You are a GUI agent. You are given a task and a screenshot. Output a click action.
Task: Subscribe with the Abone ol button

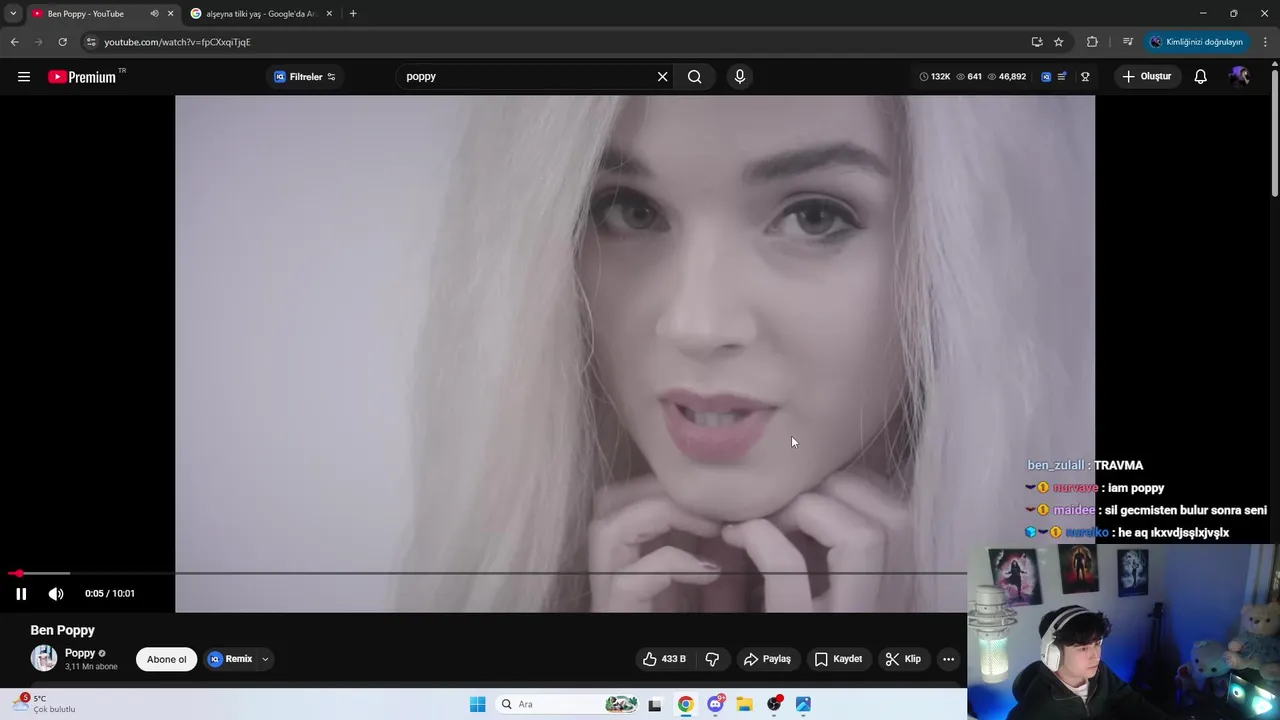167,659
